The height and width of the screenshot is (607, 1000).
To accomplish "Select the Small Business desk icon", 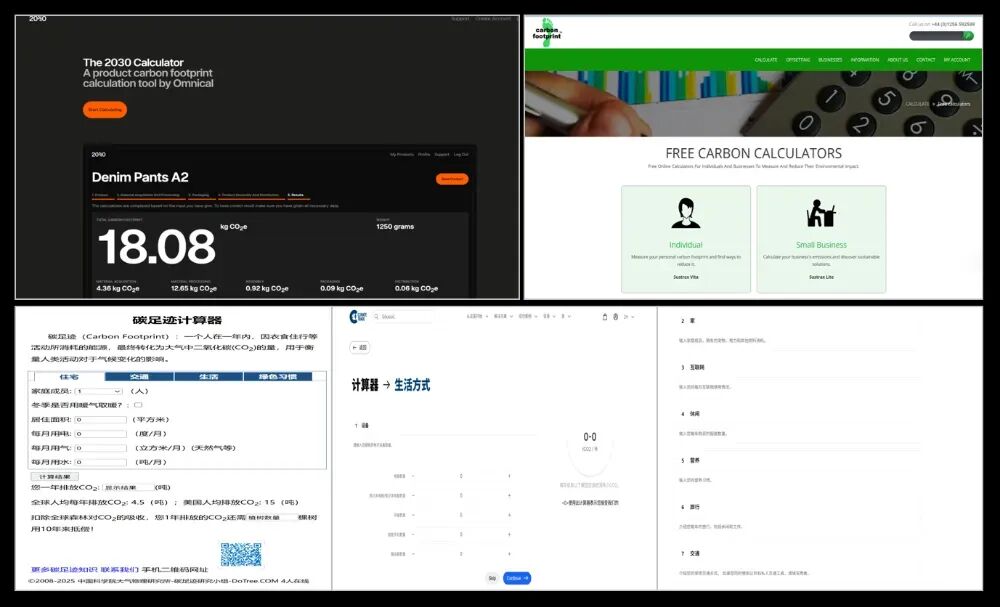I will 820,213.
